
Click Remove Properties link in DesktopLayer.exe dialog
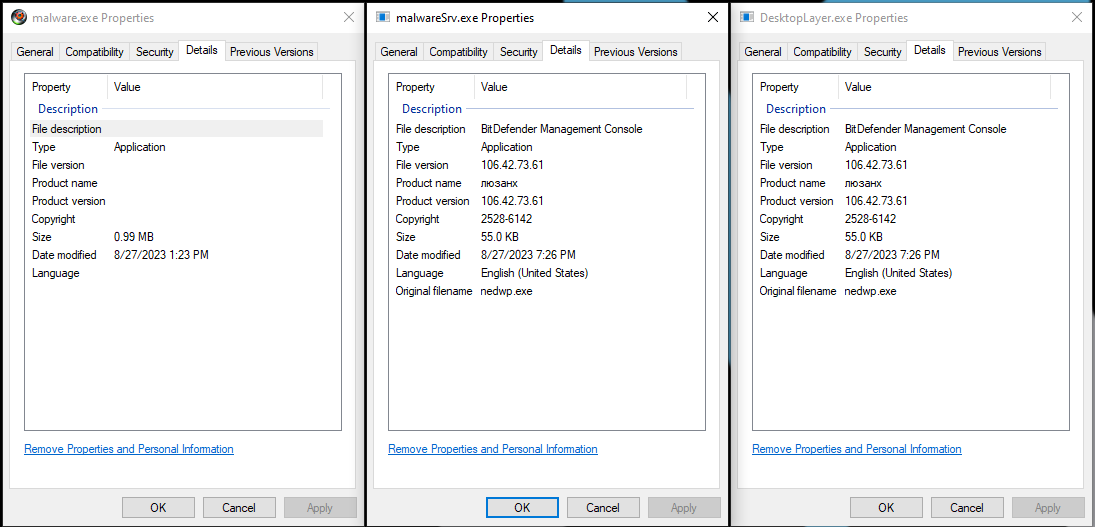857,450
